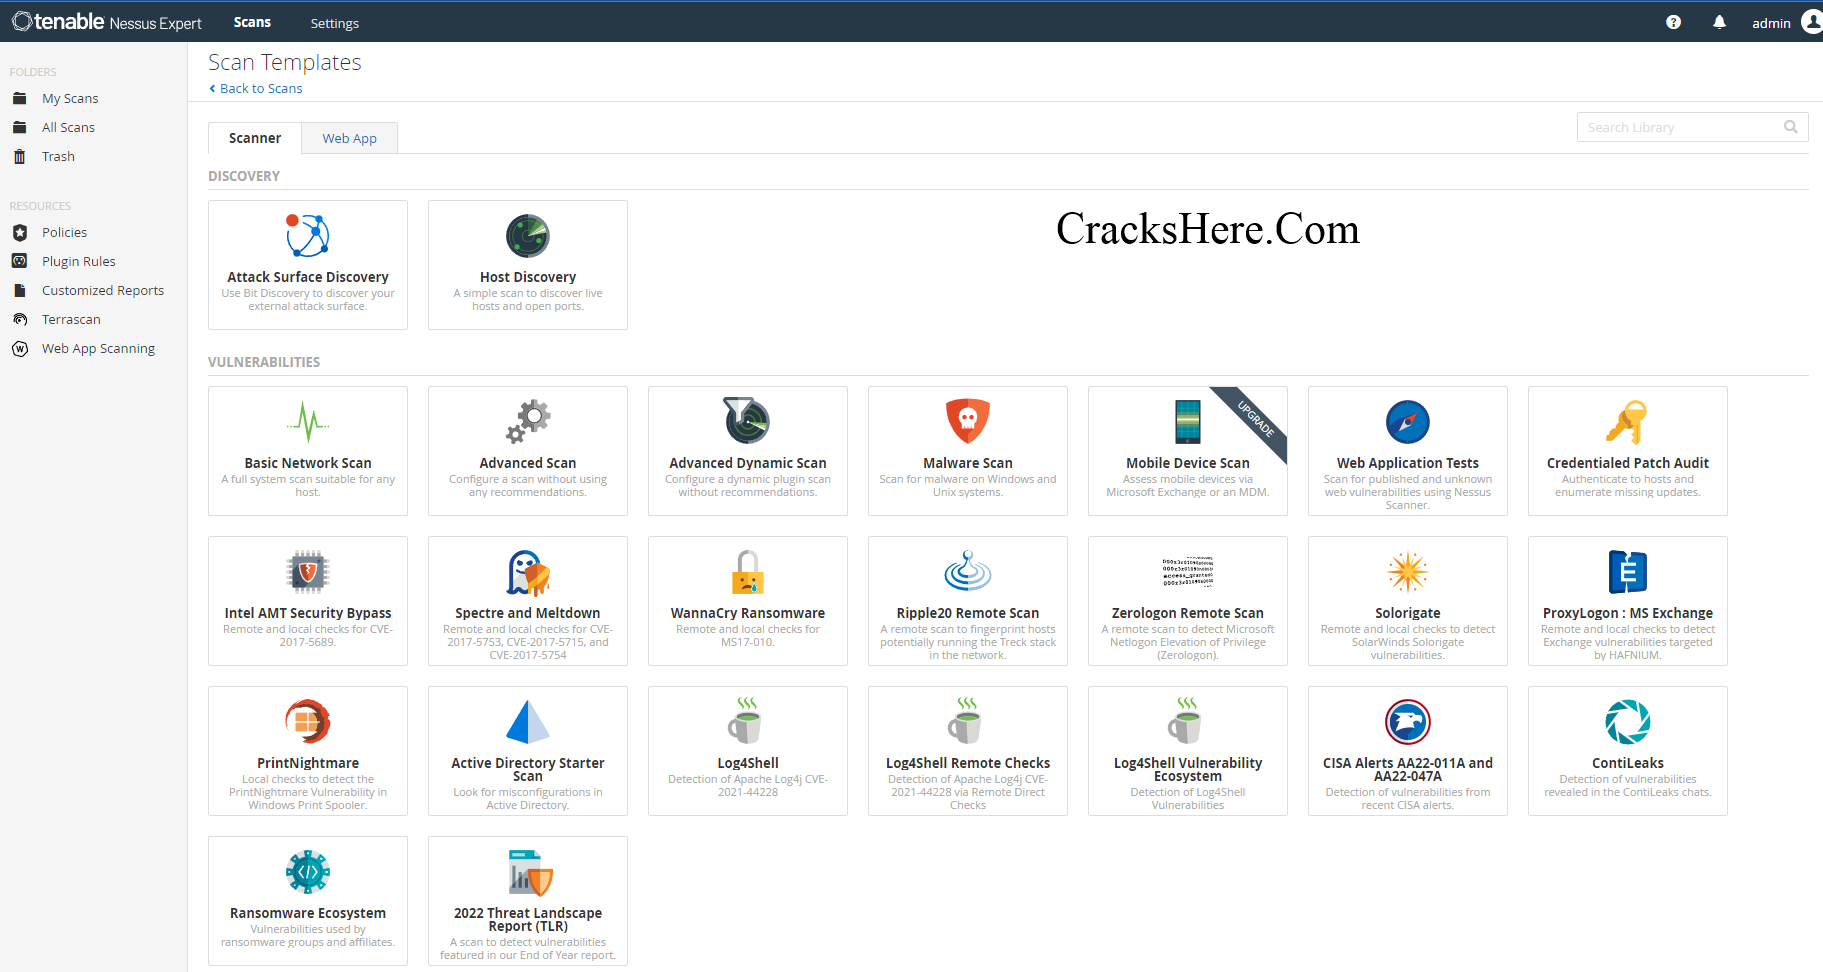Open Web Application Tests compass icon

click(x=1408, y=422)
